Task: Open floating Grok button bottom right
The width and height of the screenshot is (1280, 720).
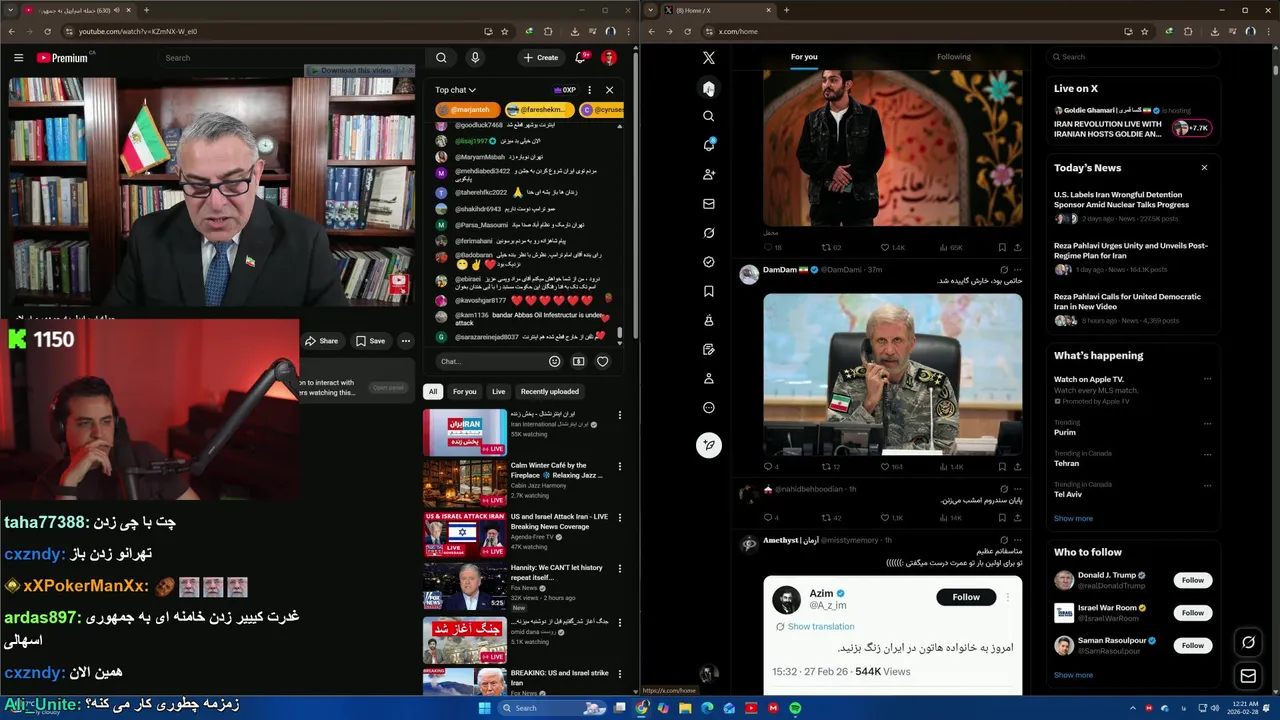Action: pyautogui.click(x=1248, y=643)
